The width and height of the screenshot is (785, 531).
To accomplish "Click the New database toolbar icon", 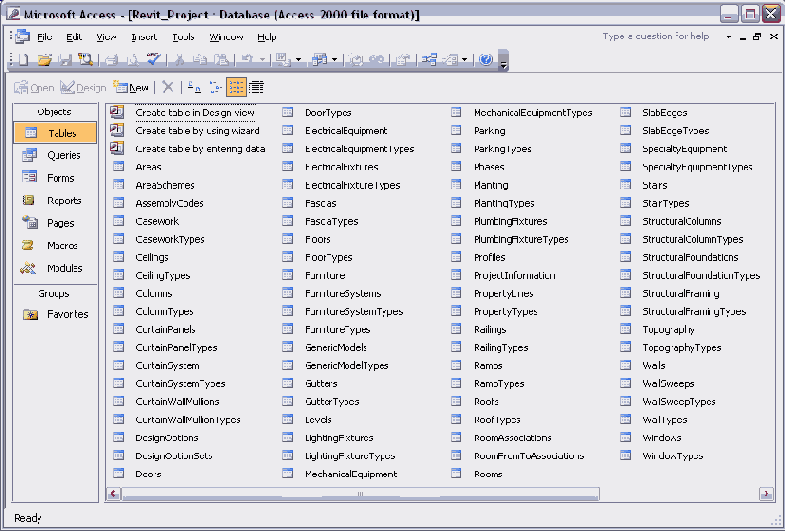I will point(23,60).
